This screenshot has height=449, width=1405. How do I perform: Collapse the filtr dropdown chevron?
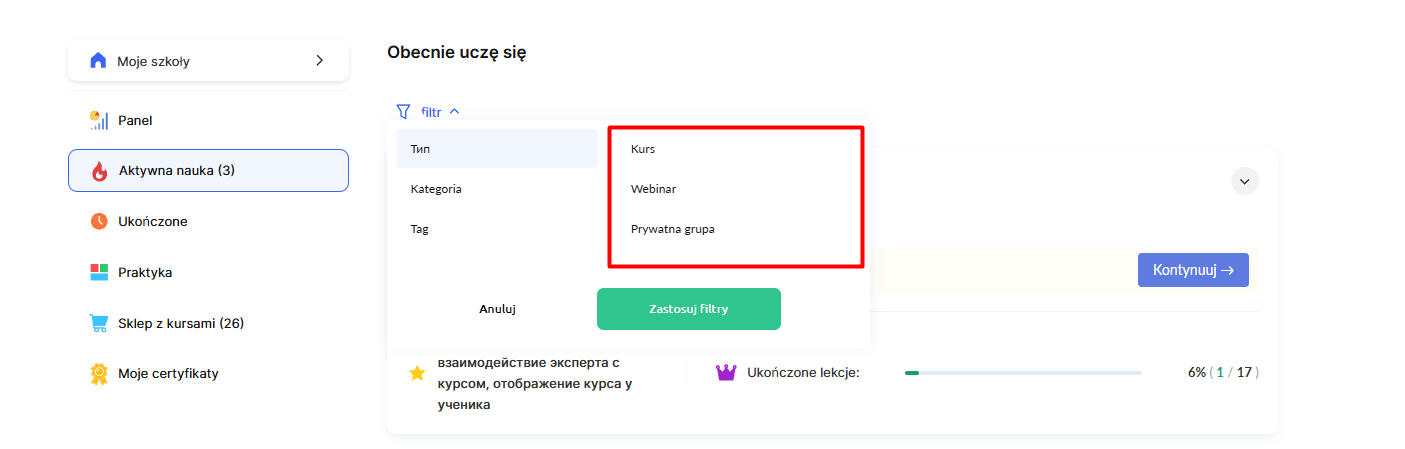(455, 112)
